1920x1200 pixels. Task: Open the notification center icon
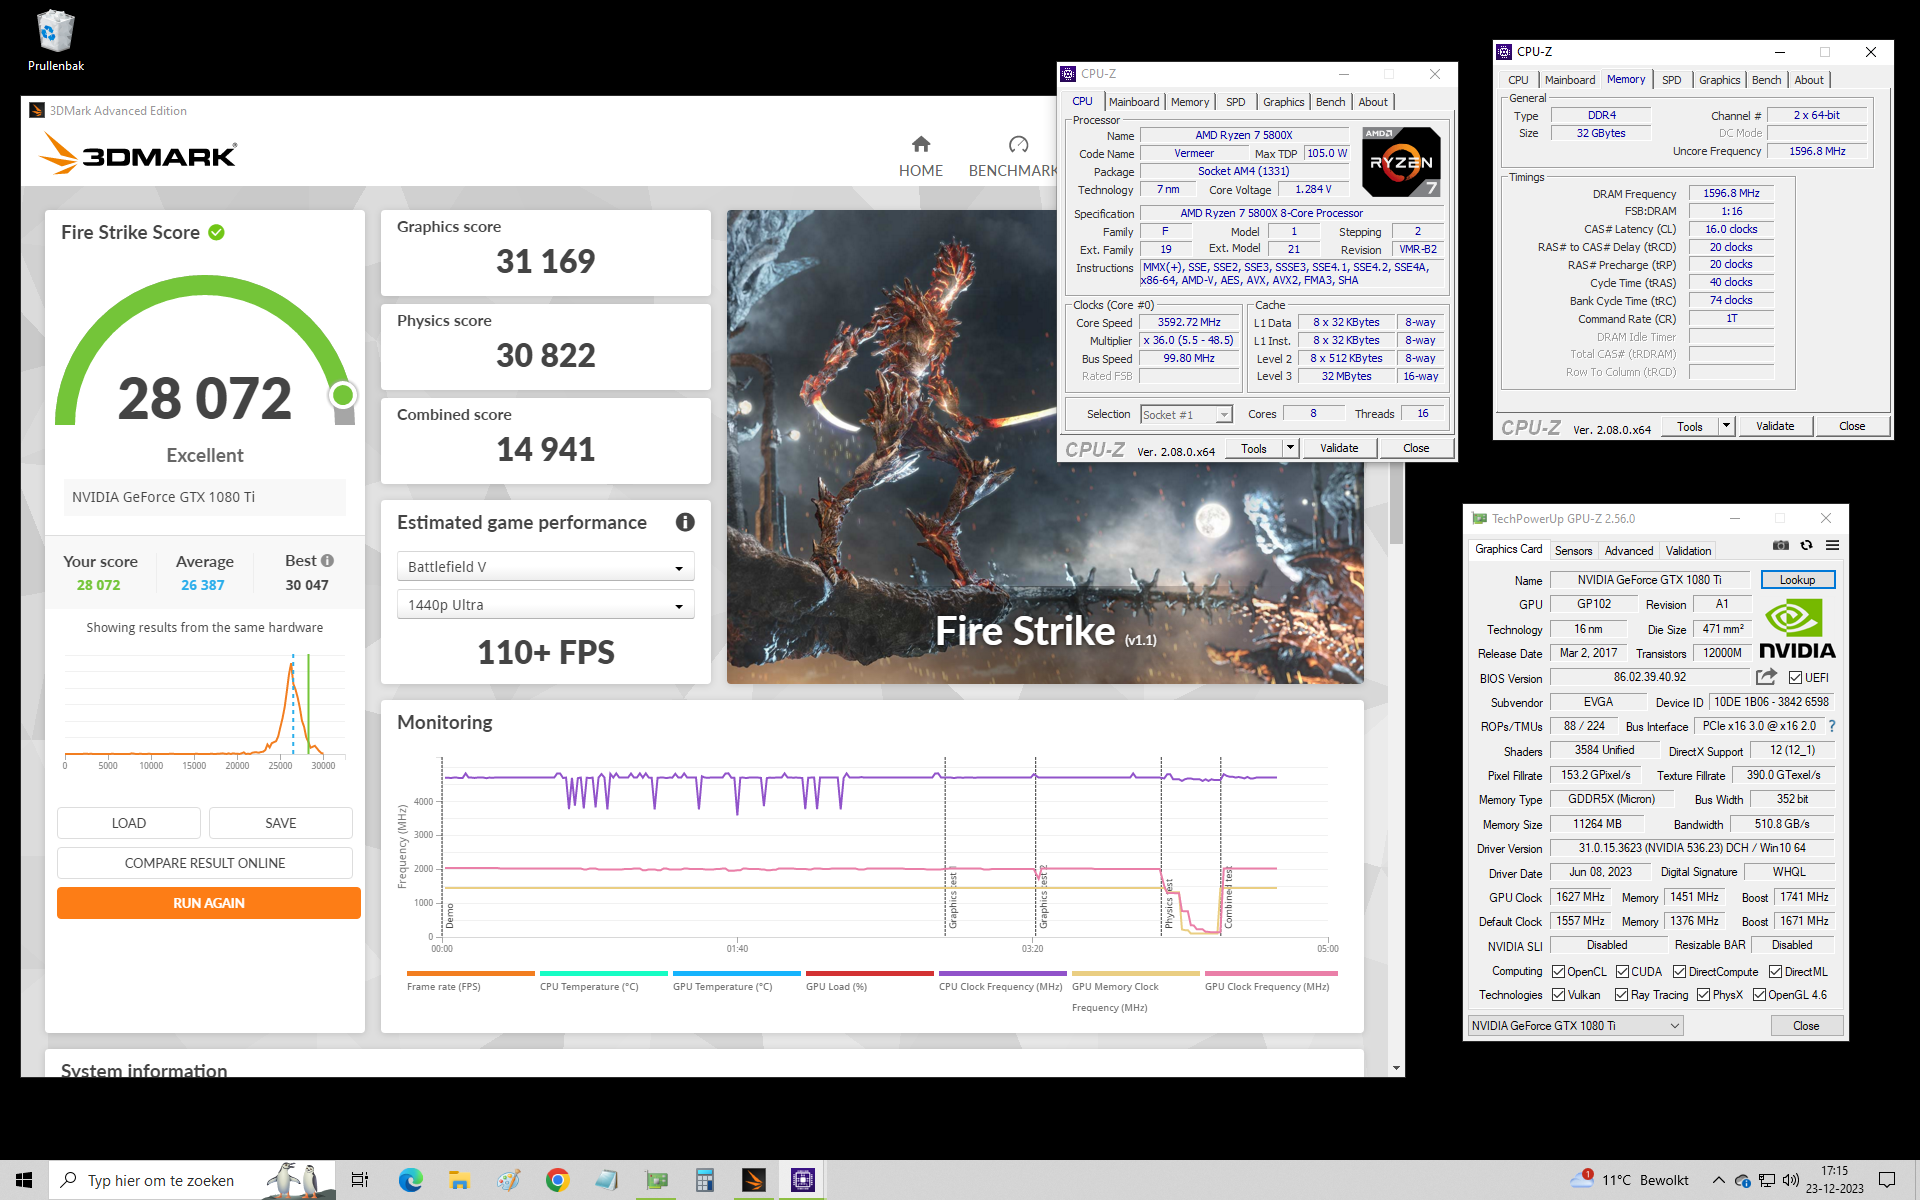[x=1887, y=1180]
